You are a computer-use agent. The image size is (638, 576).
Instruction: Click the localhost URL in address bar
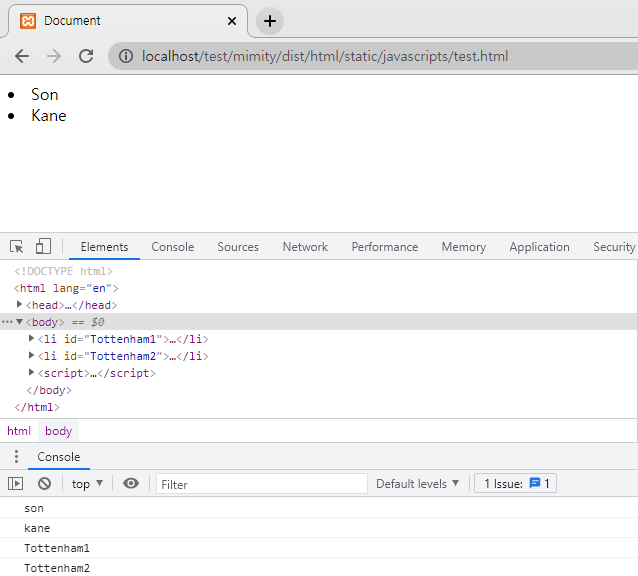click(x=325, y=56)
